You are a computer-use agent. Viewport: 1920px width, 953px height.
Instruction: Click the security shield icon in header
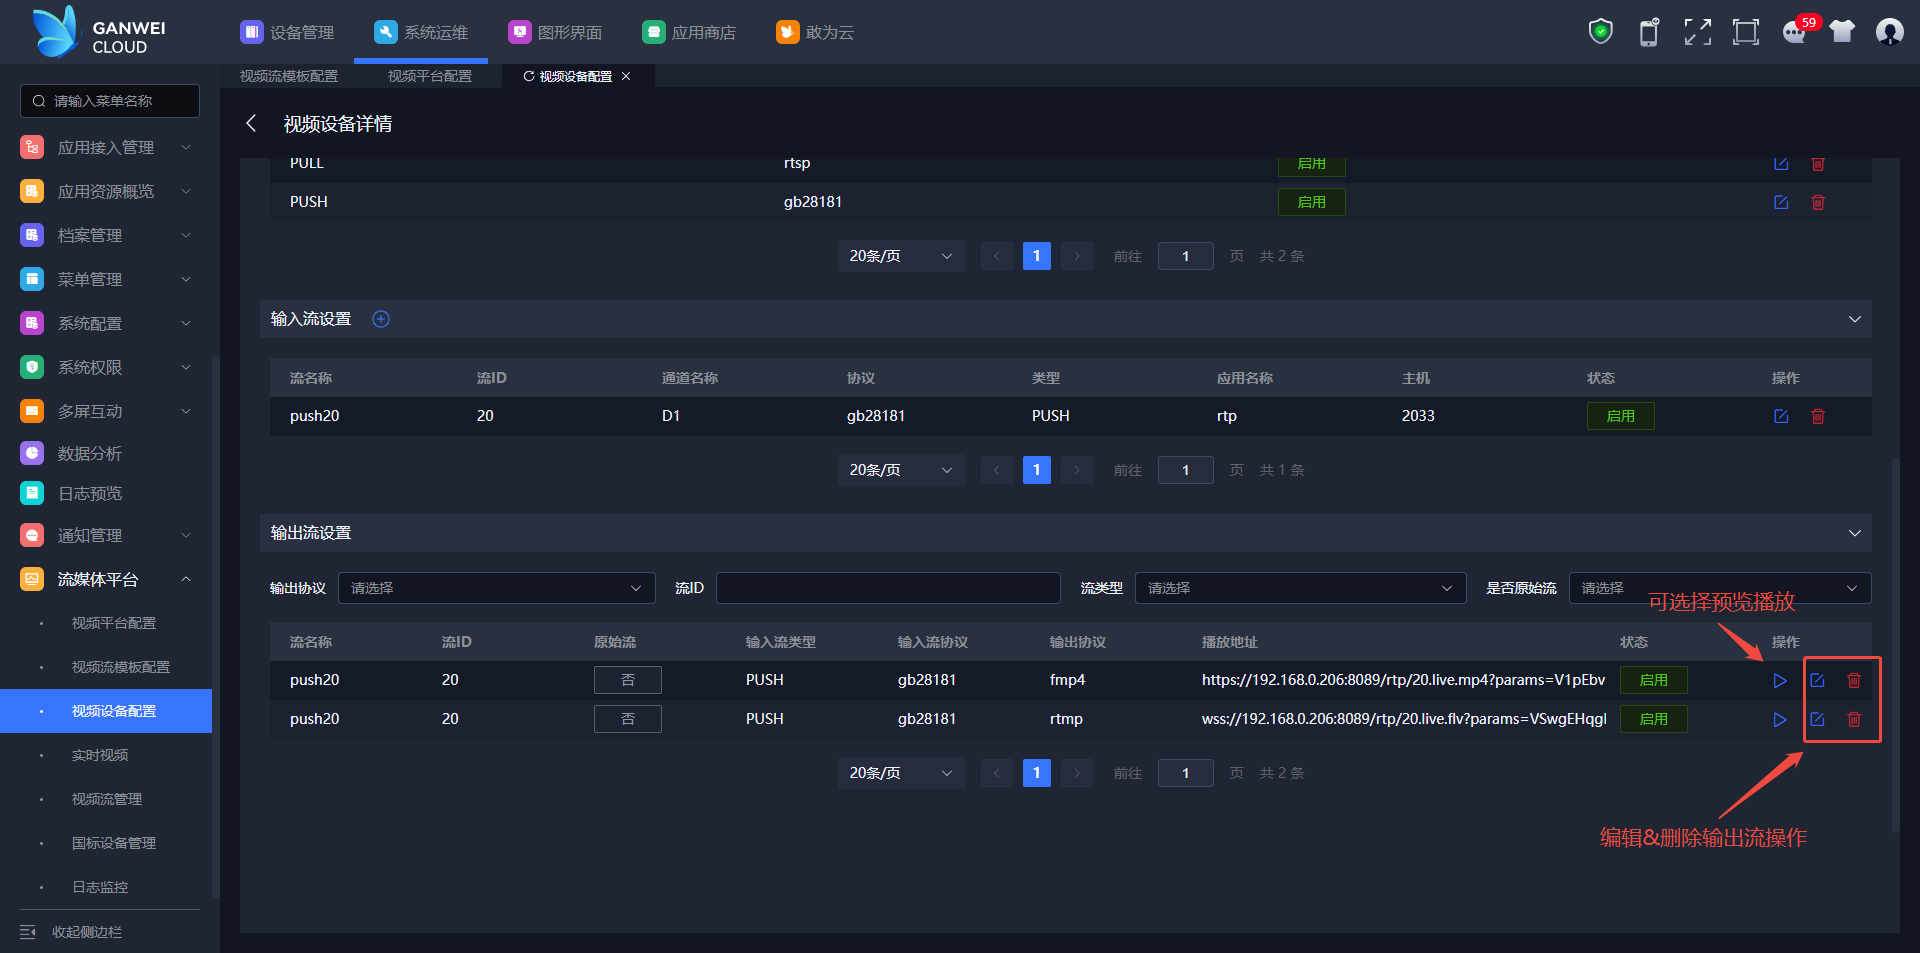1601,32
